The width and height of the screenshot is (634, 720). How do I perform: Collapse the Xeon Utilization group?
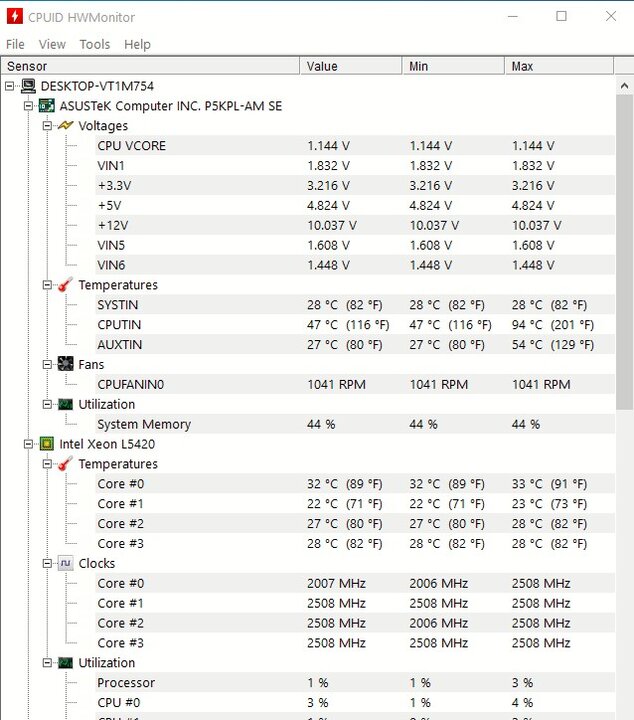(x=47, y=663)
